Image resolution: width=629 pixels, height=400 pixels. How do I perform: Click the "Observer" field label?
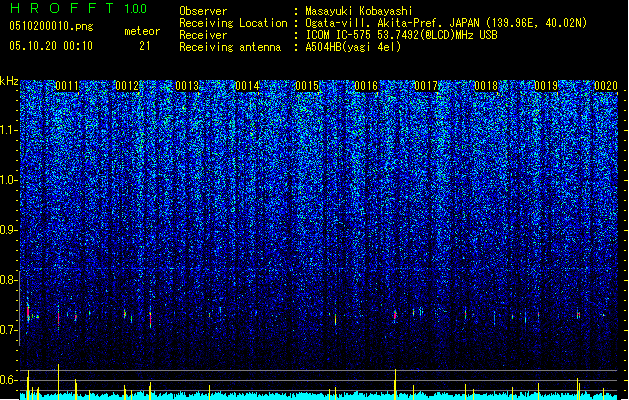[x=203, y=11]
